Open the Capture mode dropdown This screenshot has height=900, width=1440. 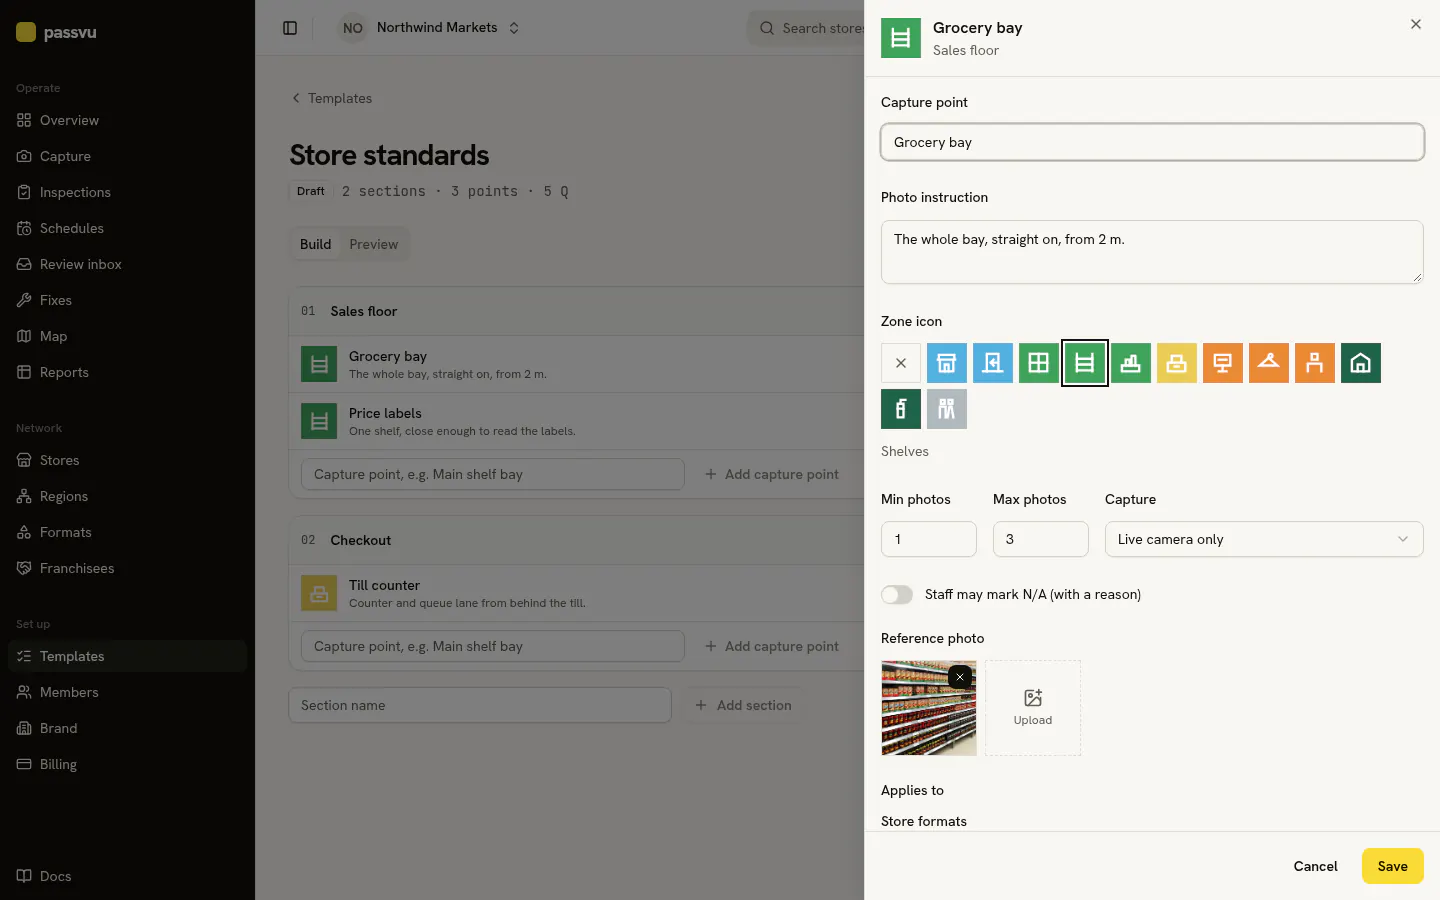coord(1264,539)
